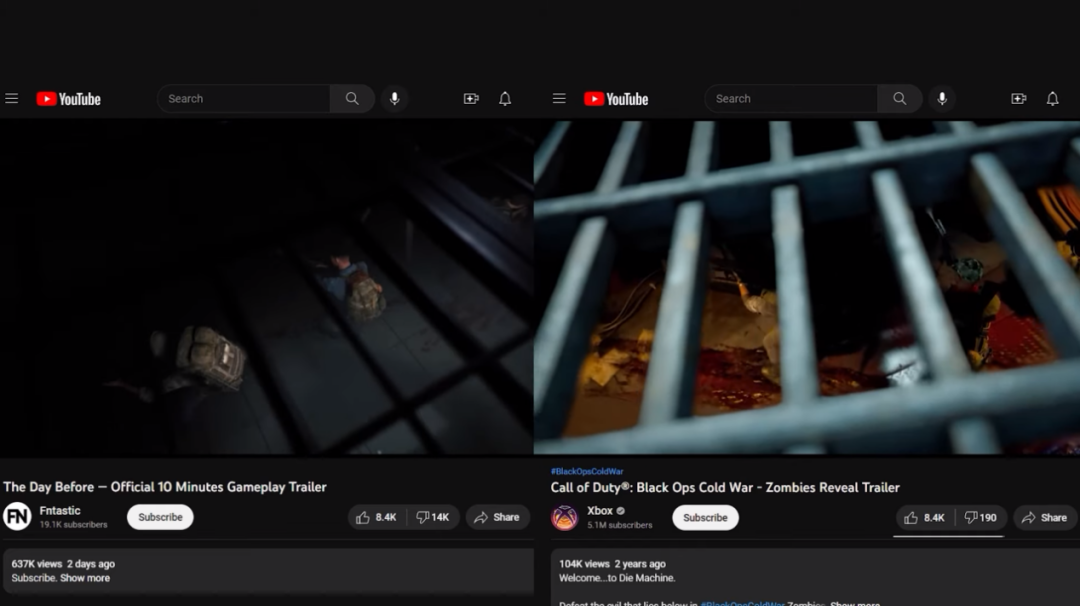Click search magnifier in right window
The height and width of the screenshot is (606, 1080).
point(900,98)
